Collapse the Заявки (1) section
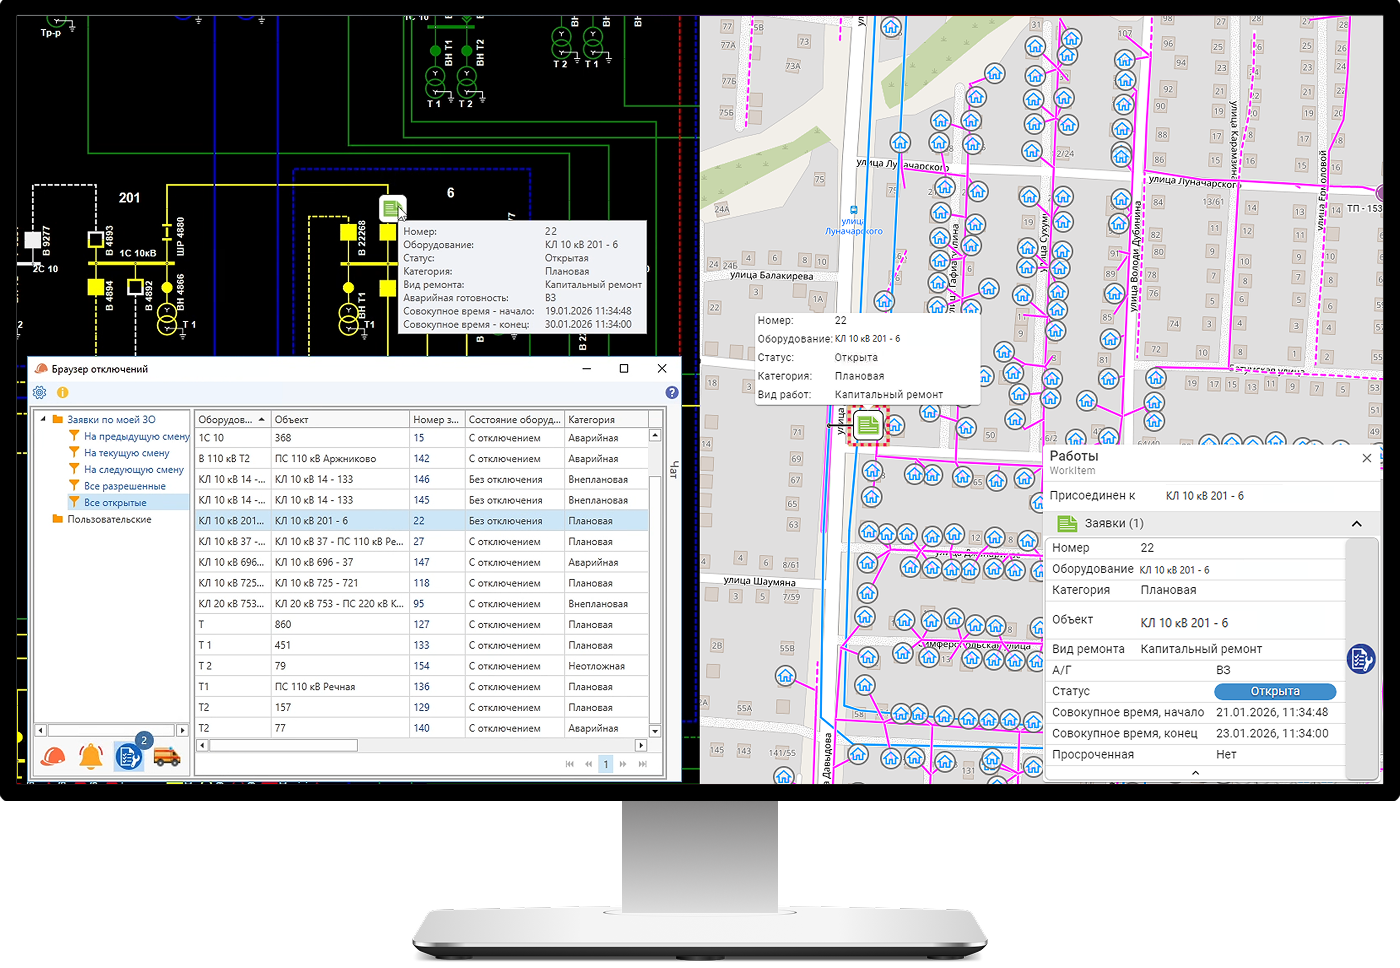This screenshot has width=1400, height=968. tap(1356, 524)
